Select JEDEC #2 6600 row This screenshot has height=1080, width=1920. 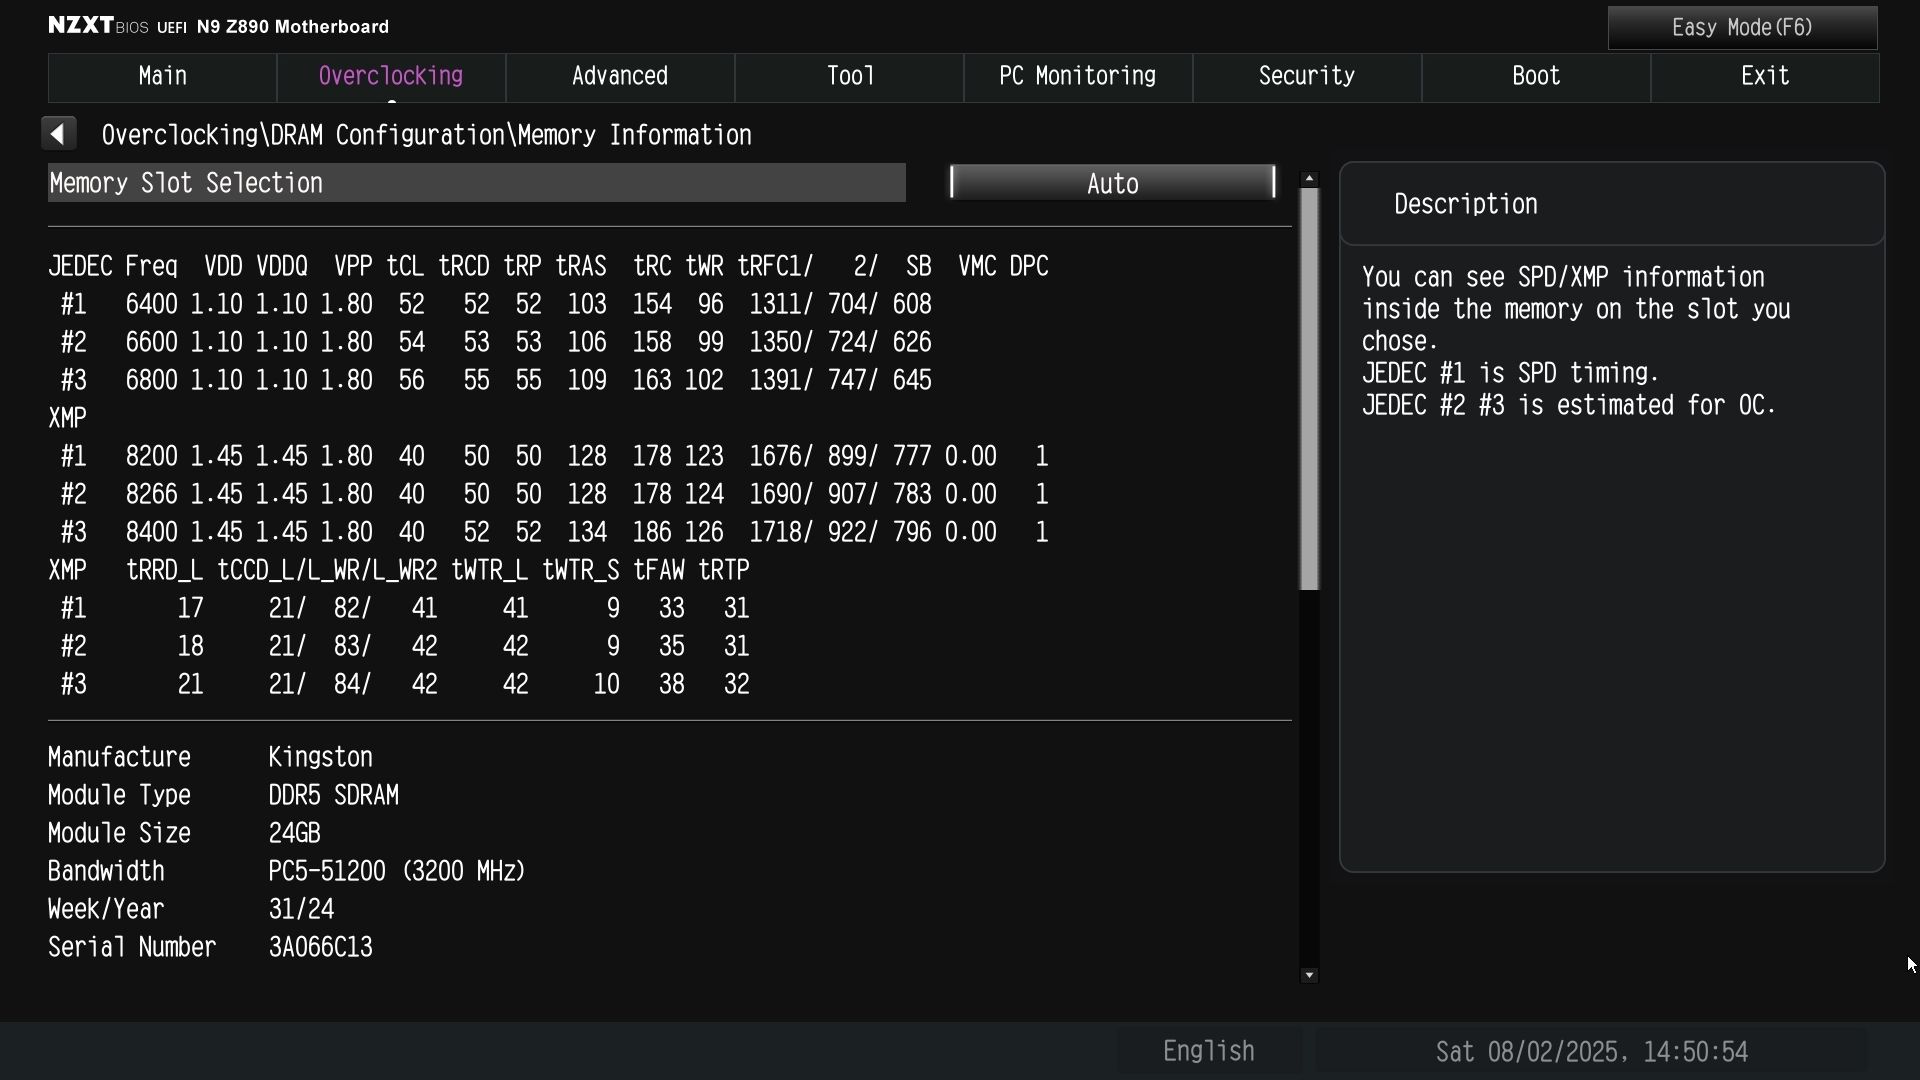pos(495,342)
